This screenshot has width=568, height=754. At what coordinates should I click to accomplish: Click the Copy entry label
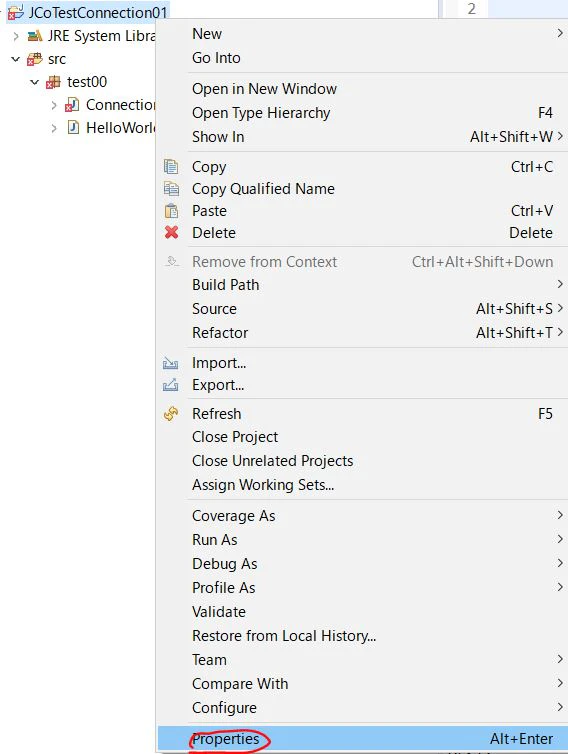click(x=209, y=167)
